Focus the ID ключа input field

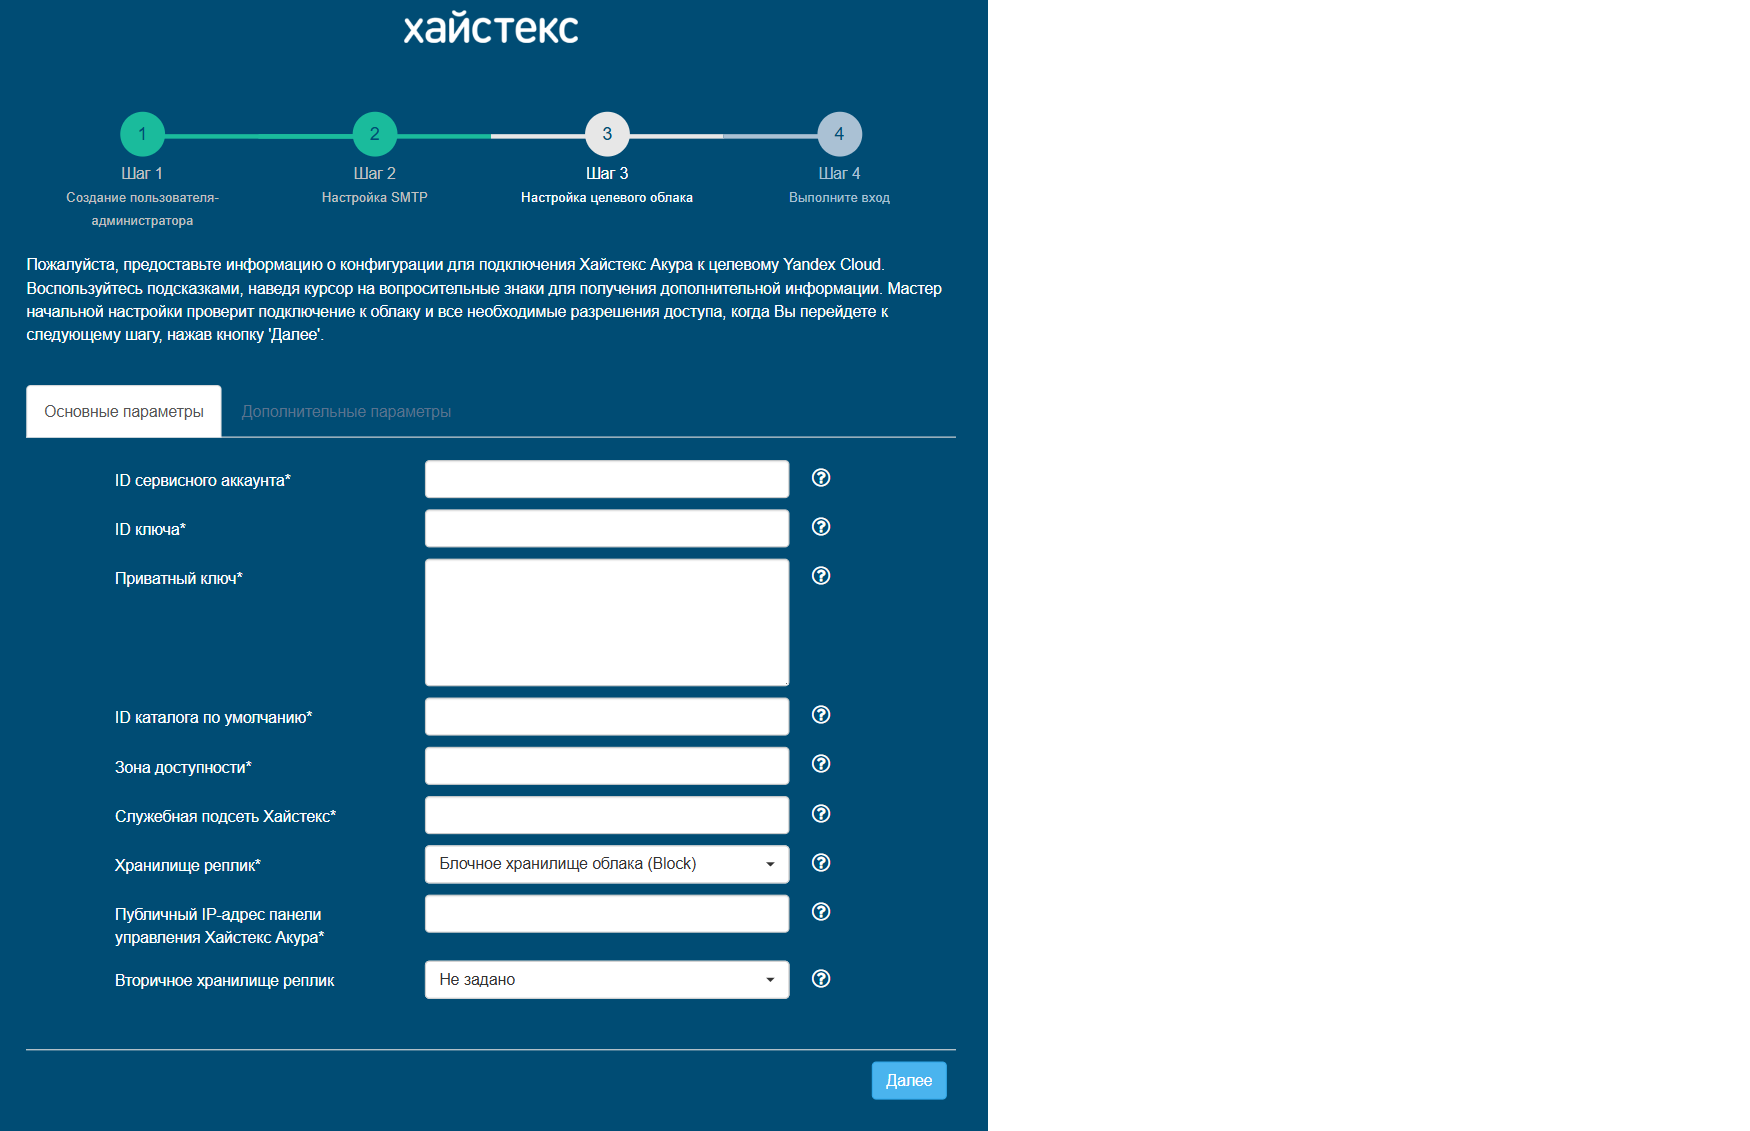point(607,528)
